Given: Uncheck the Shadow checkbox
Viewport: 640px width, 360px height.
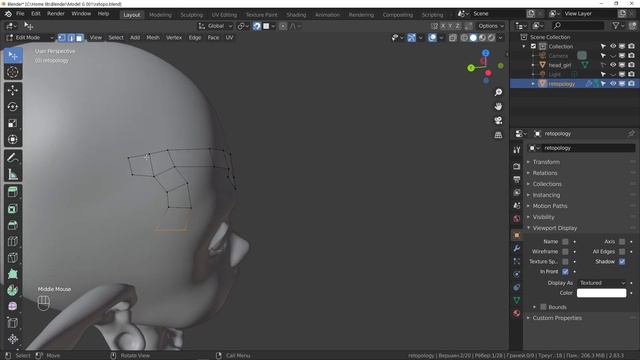Looking at the screenshot, I should pyautogui.click(x=622, y=262).
